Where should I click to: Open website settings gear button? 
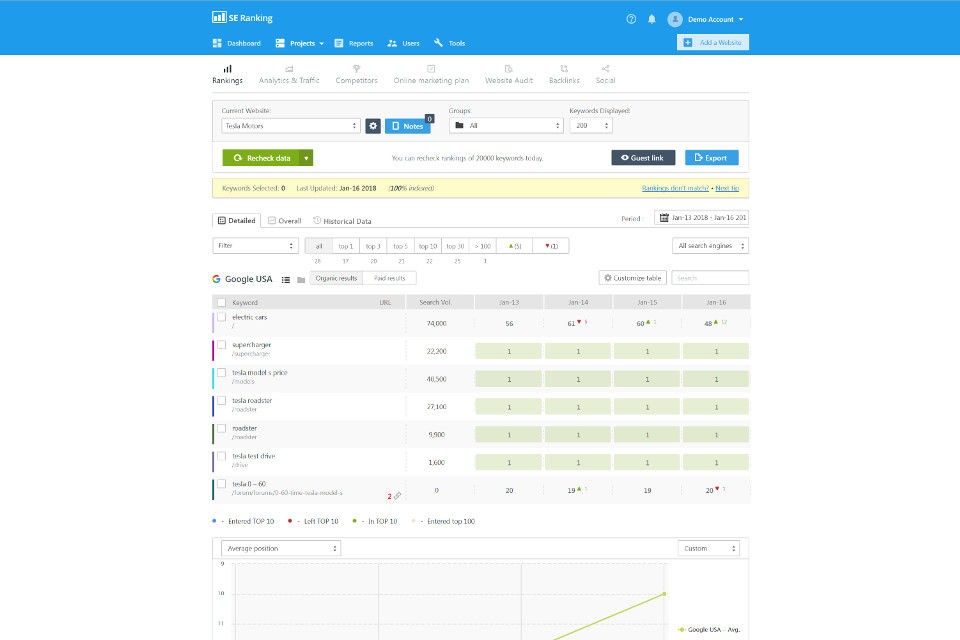373,126
